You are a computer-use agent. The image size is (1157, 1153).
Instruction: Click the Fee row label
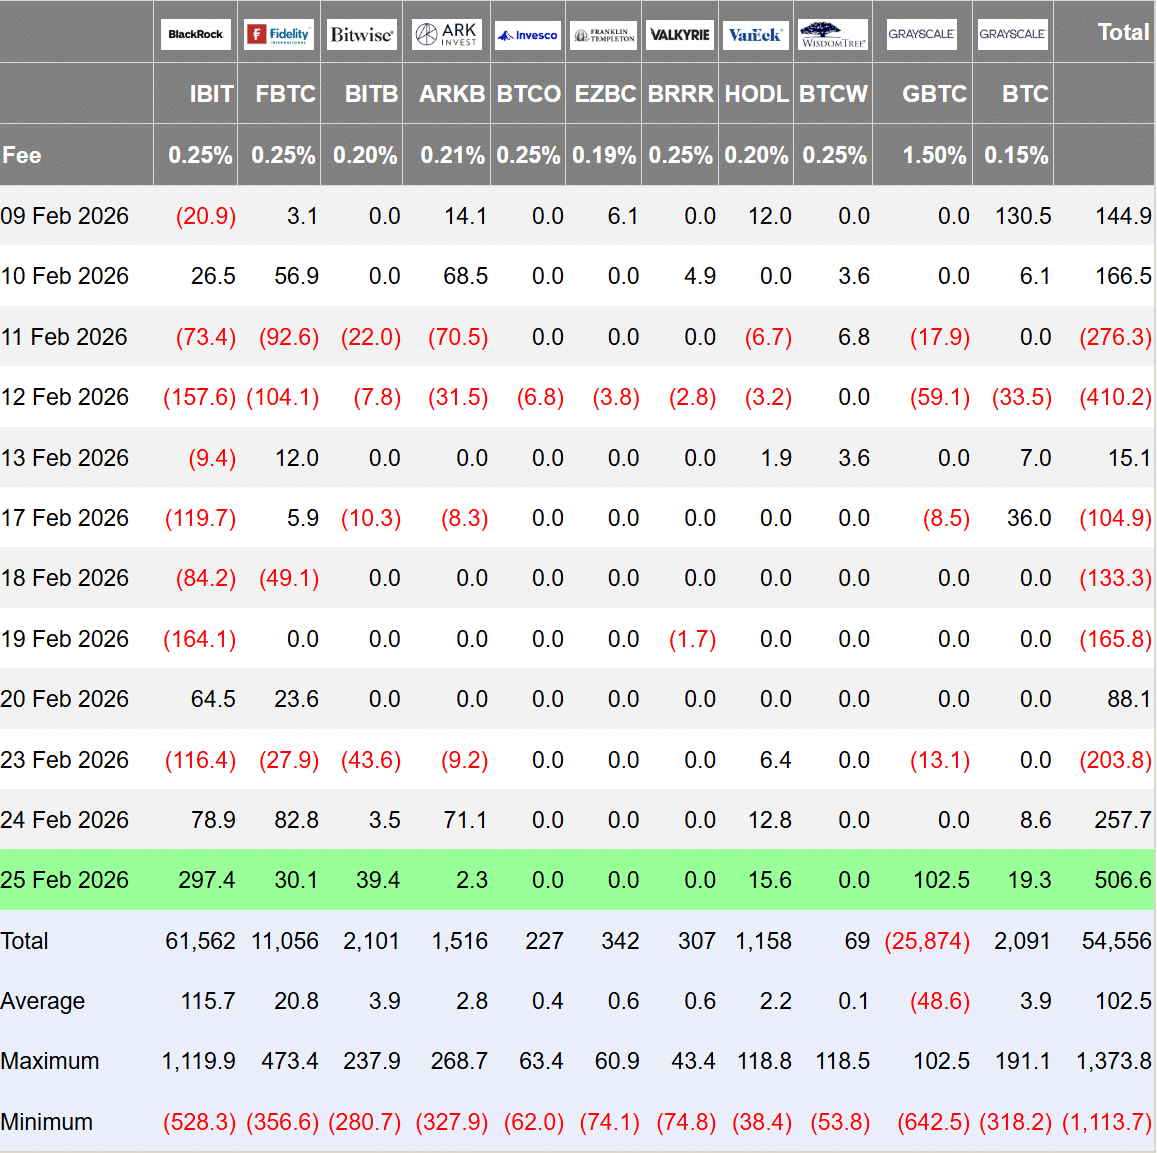[x=21, y=155]
